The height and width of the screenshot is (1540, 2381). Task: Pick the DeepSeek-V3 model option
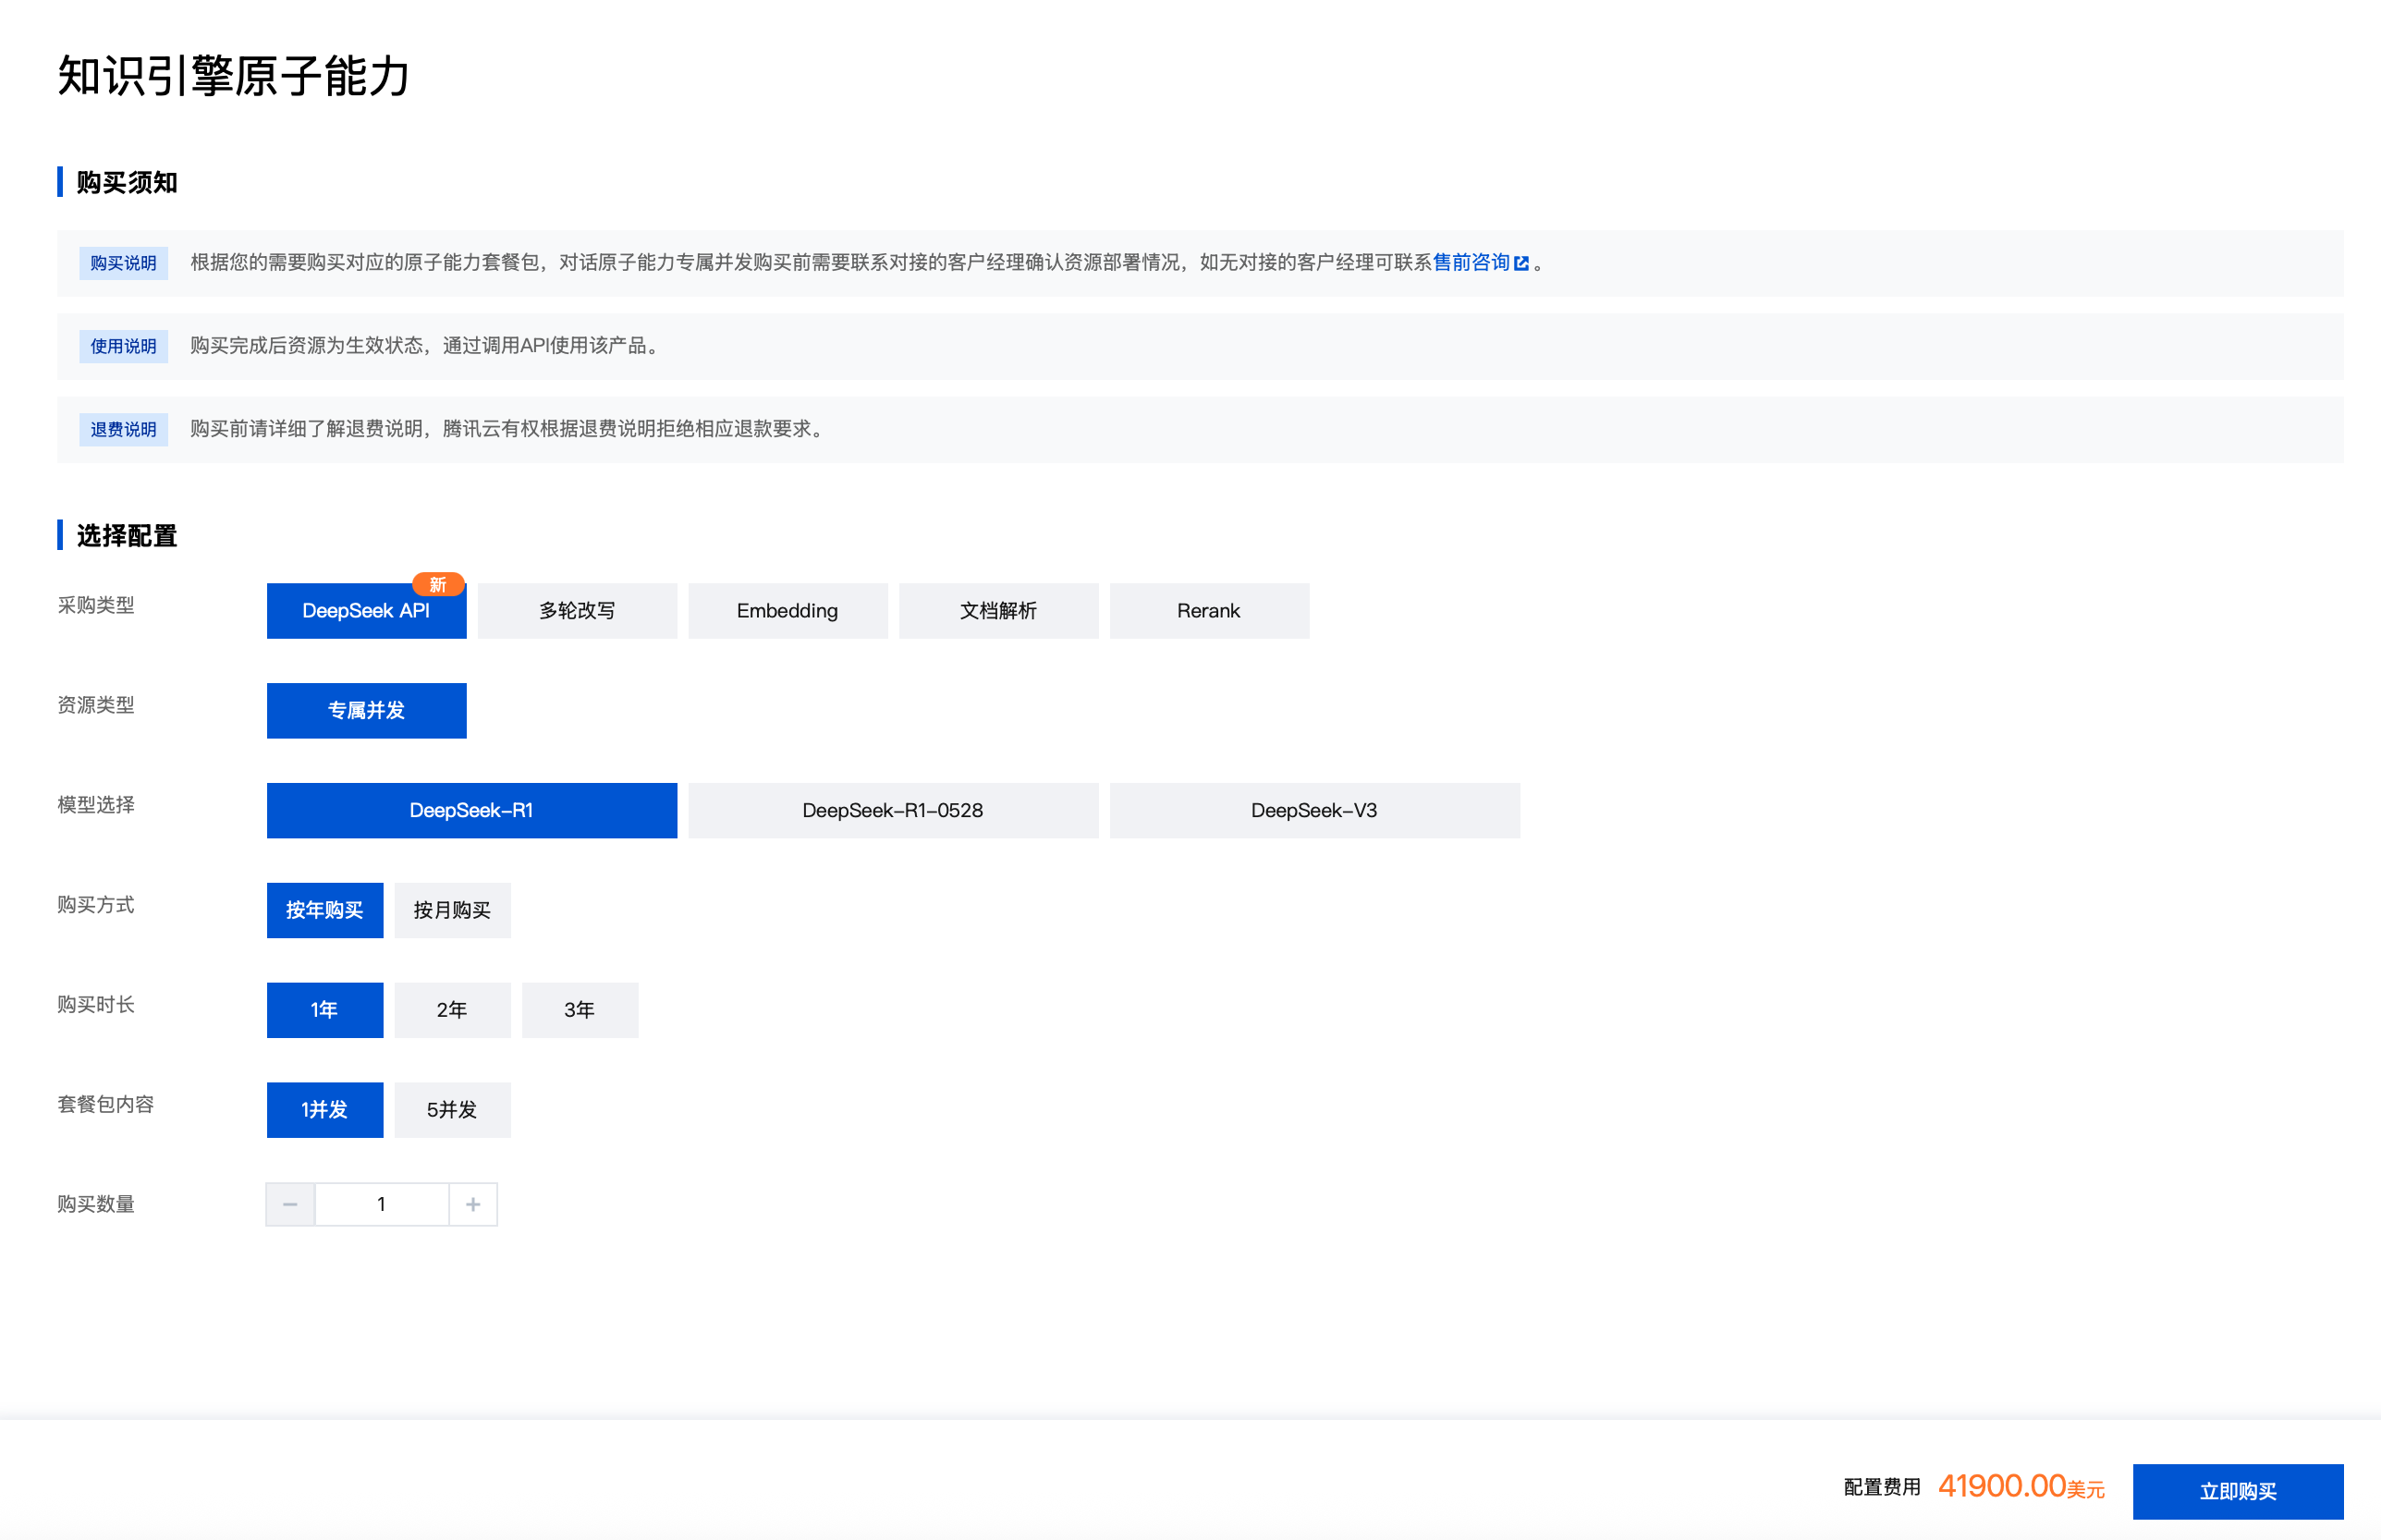pyautogui.click(x=1314, y=810)
